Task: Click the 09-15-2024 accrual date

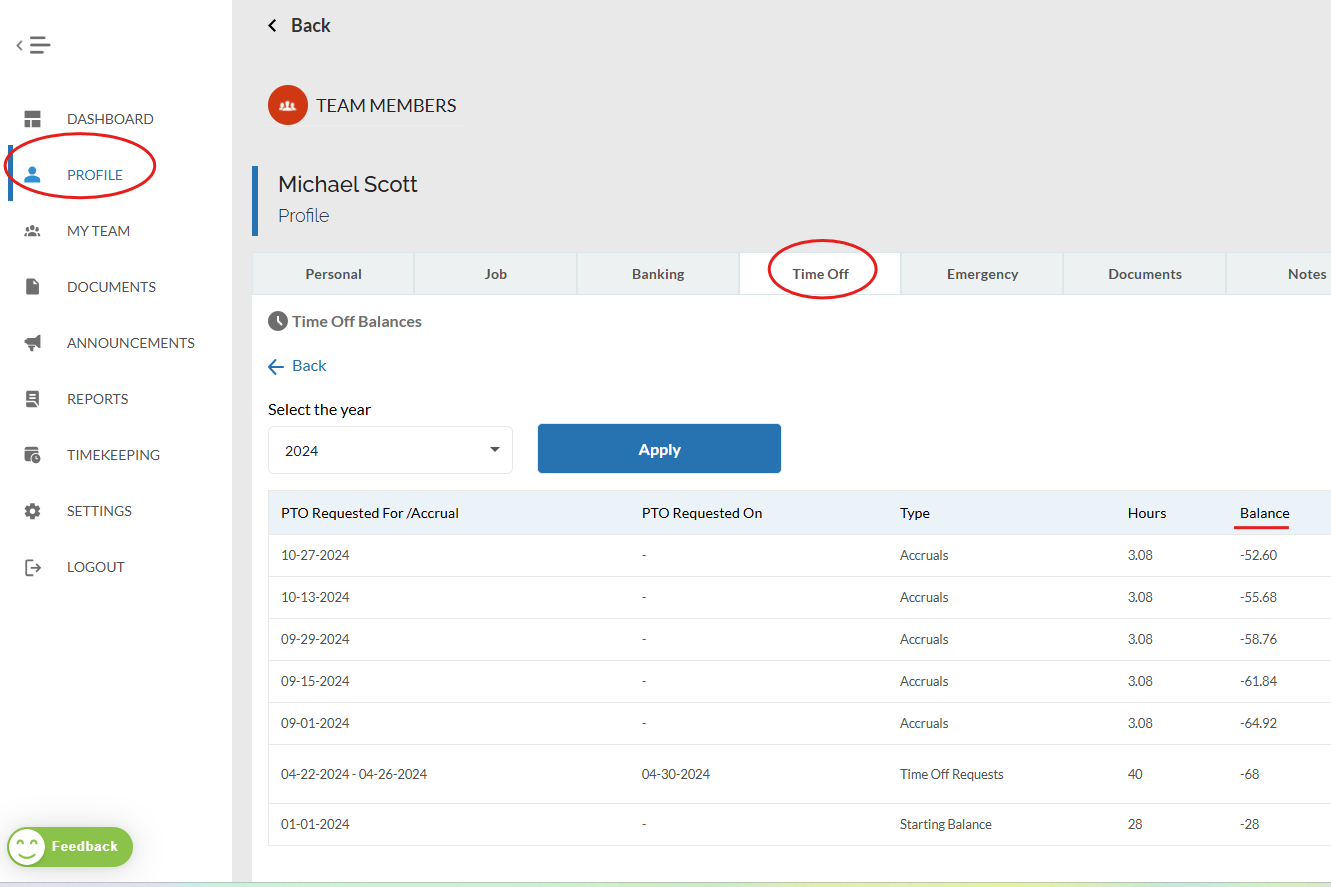Action: click(x=315, y=681)
